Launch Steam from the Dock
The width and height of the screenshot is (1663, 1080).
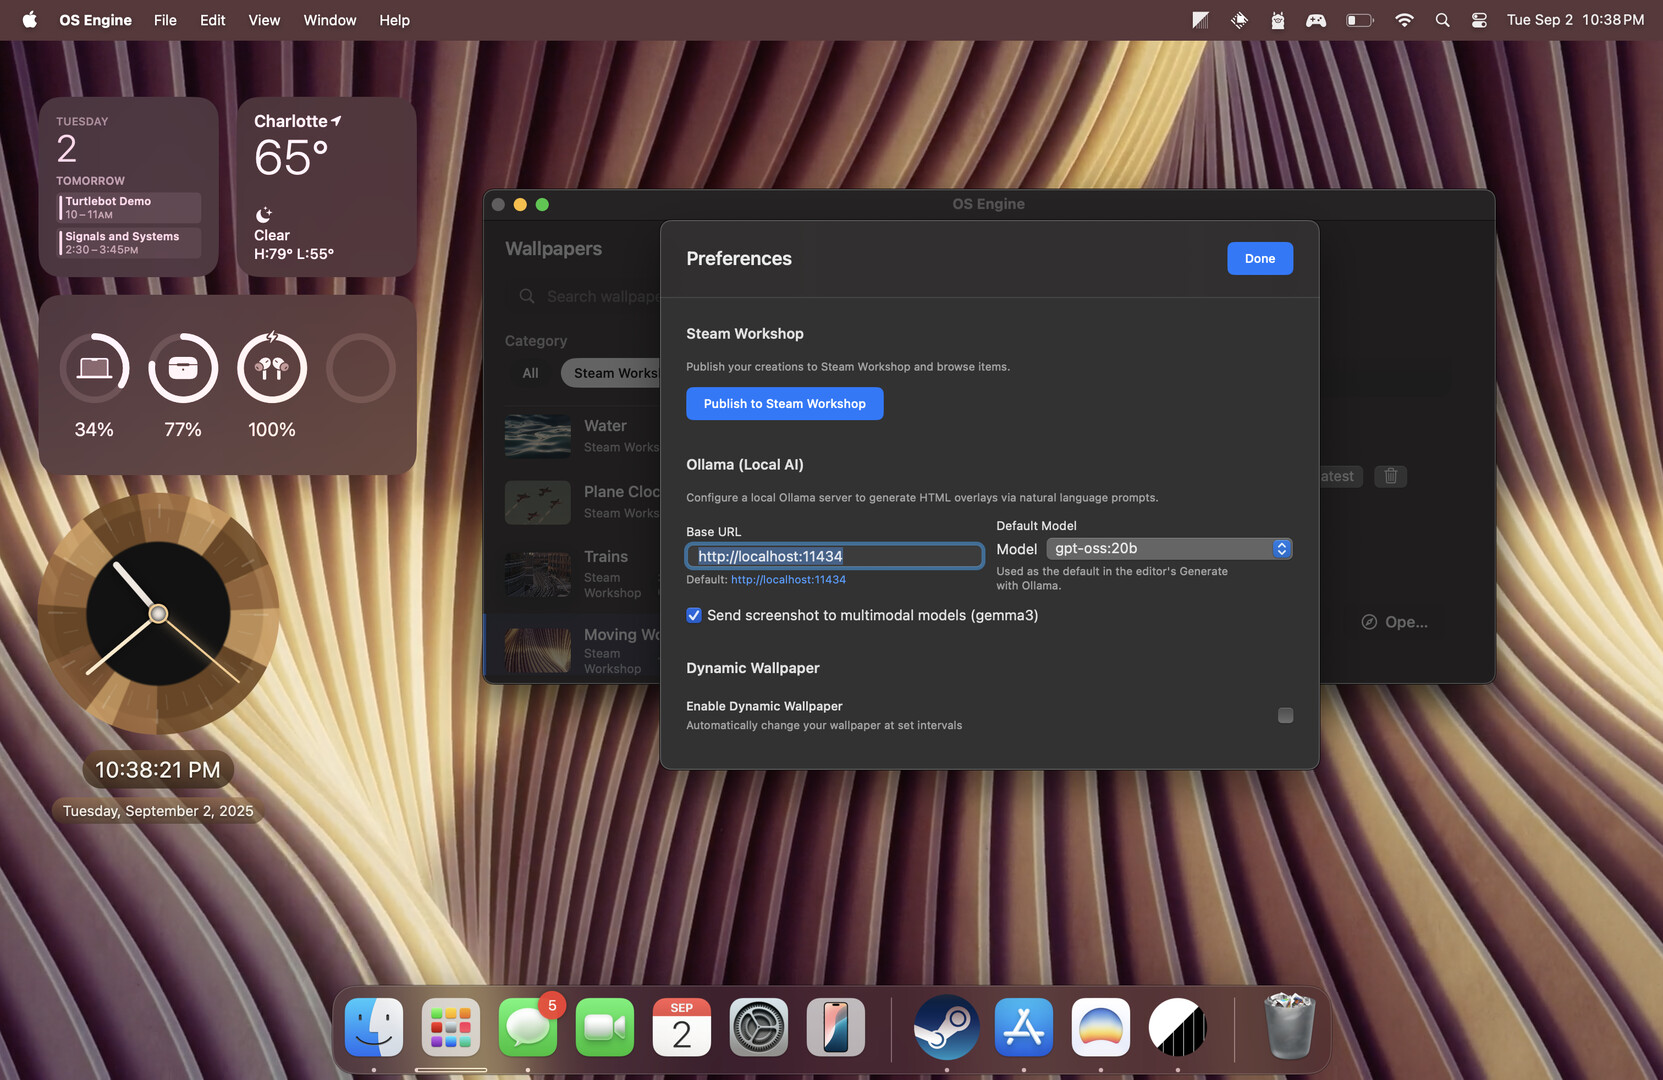point(945,1027)
